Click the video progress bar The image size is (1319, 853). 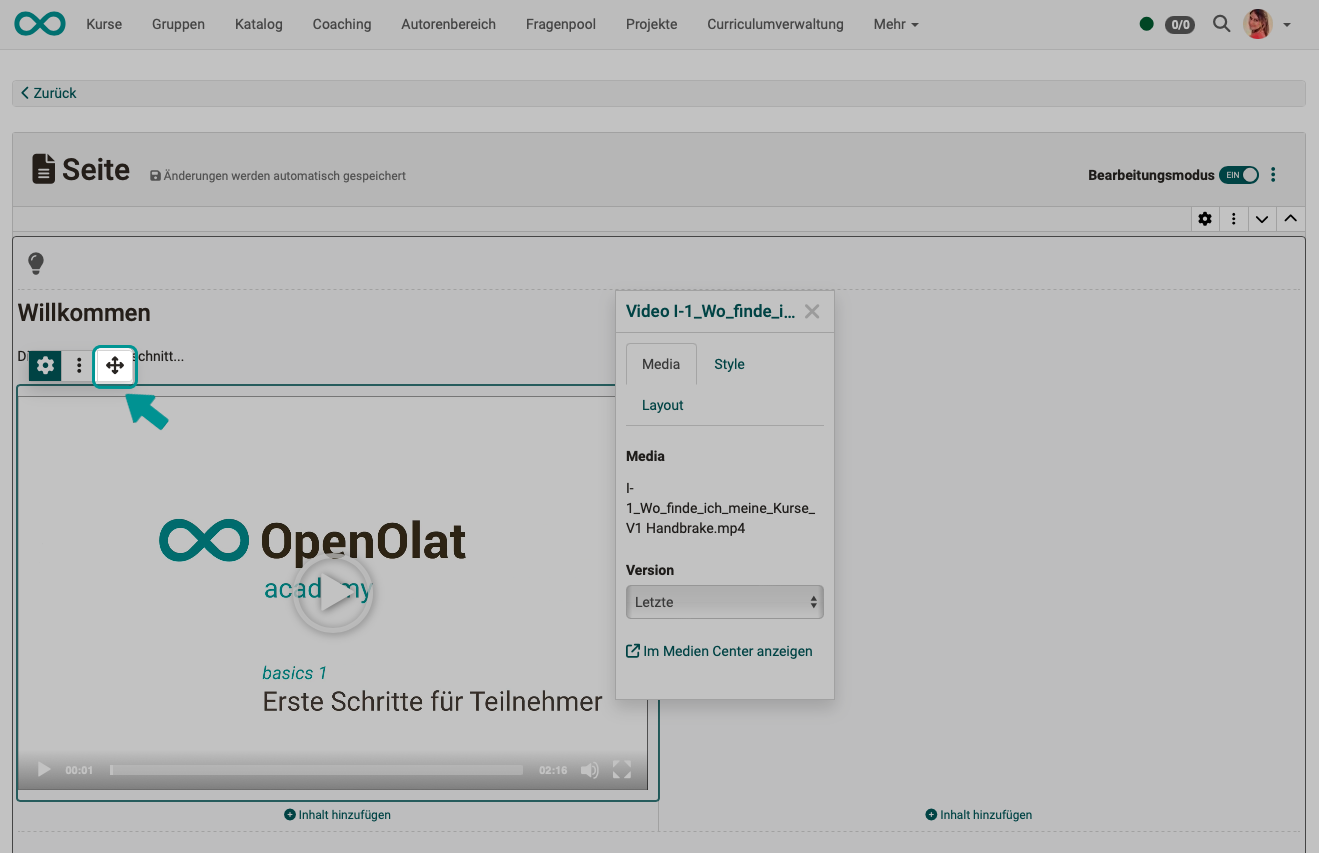click(x=316, y=770)
